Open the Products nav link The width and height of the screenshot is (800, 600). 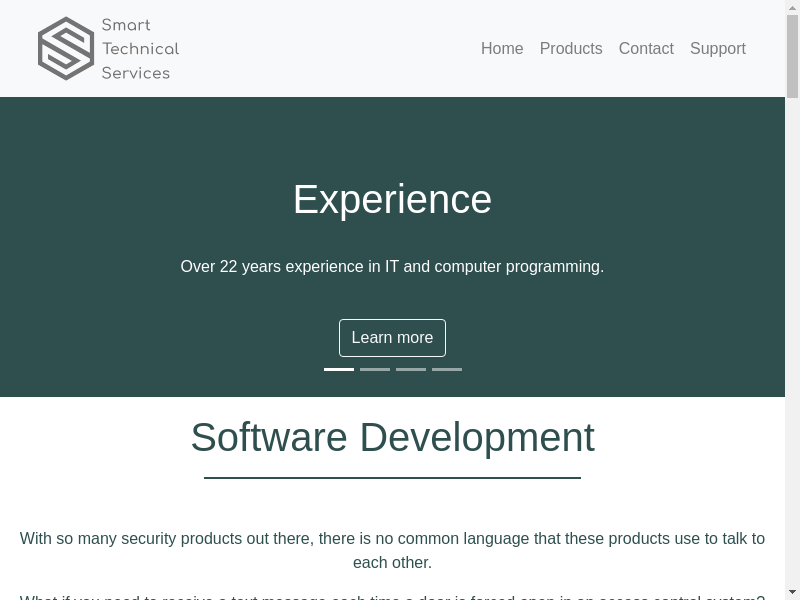[571, 49]
